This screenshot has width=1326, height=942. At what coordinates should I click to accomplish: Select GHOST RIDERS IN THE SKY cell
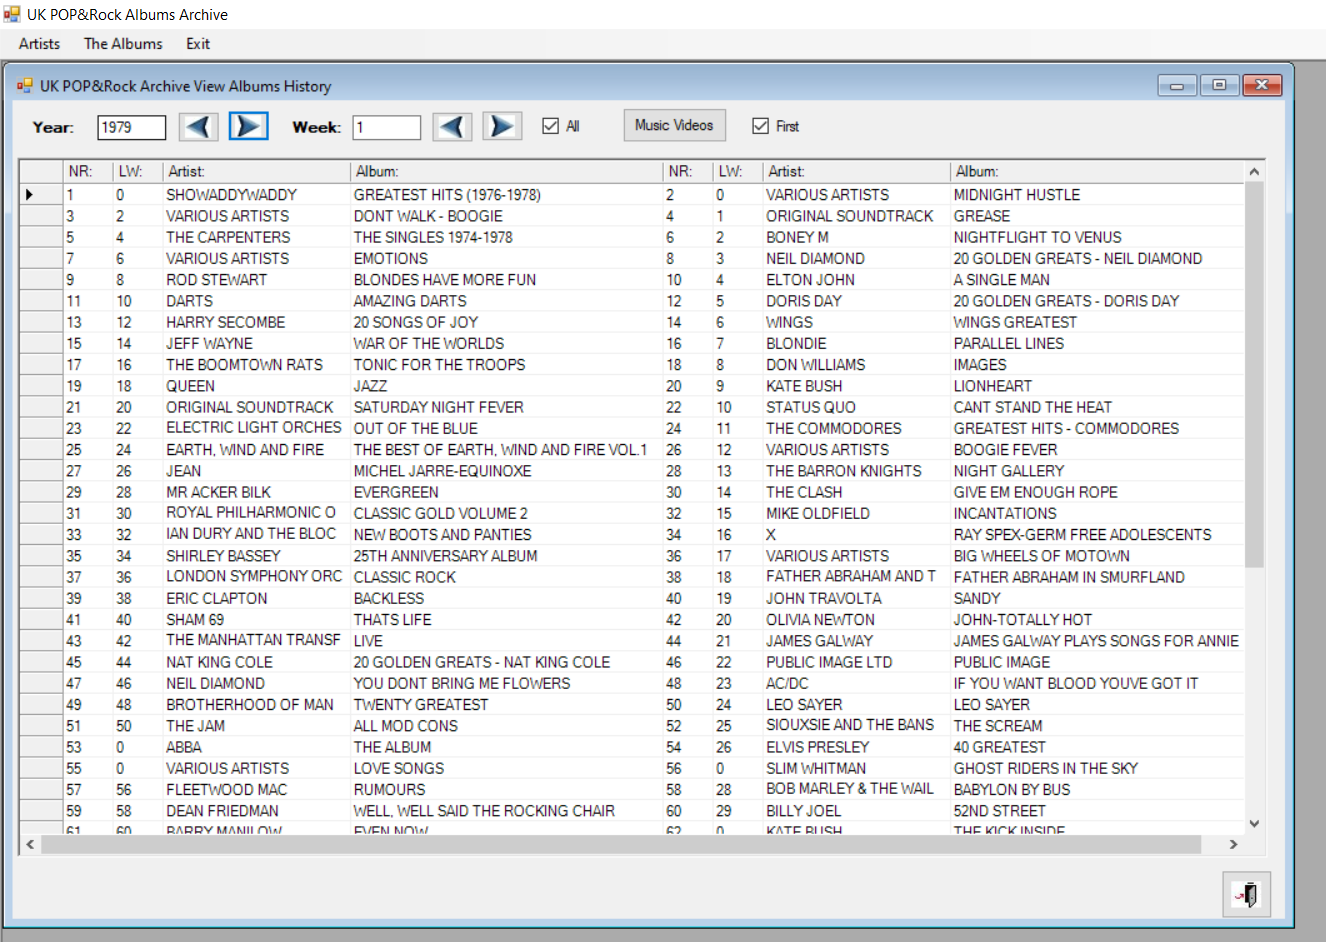pyautogui.click(x=1097, y=768)
